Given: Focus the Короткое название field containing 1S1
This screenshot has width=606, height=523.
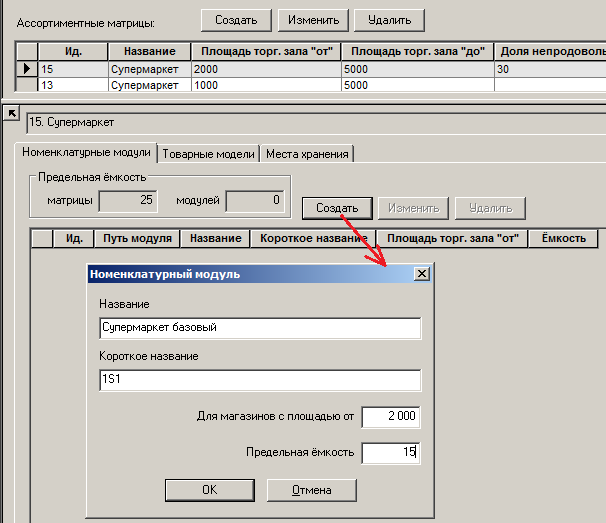Looking at the screenshot, I should (x=260, y=380).
